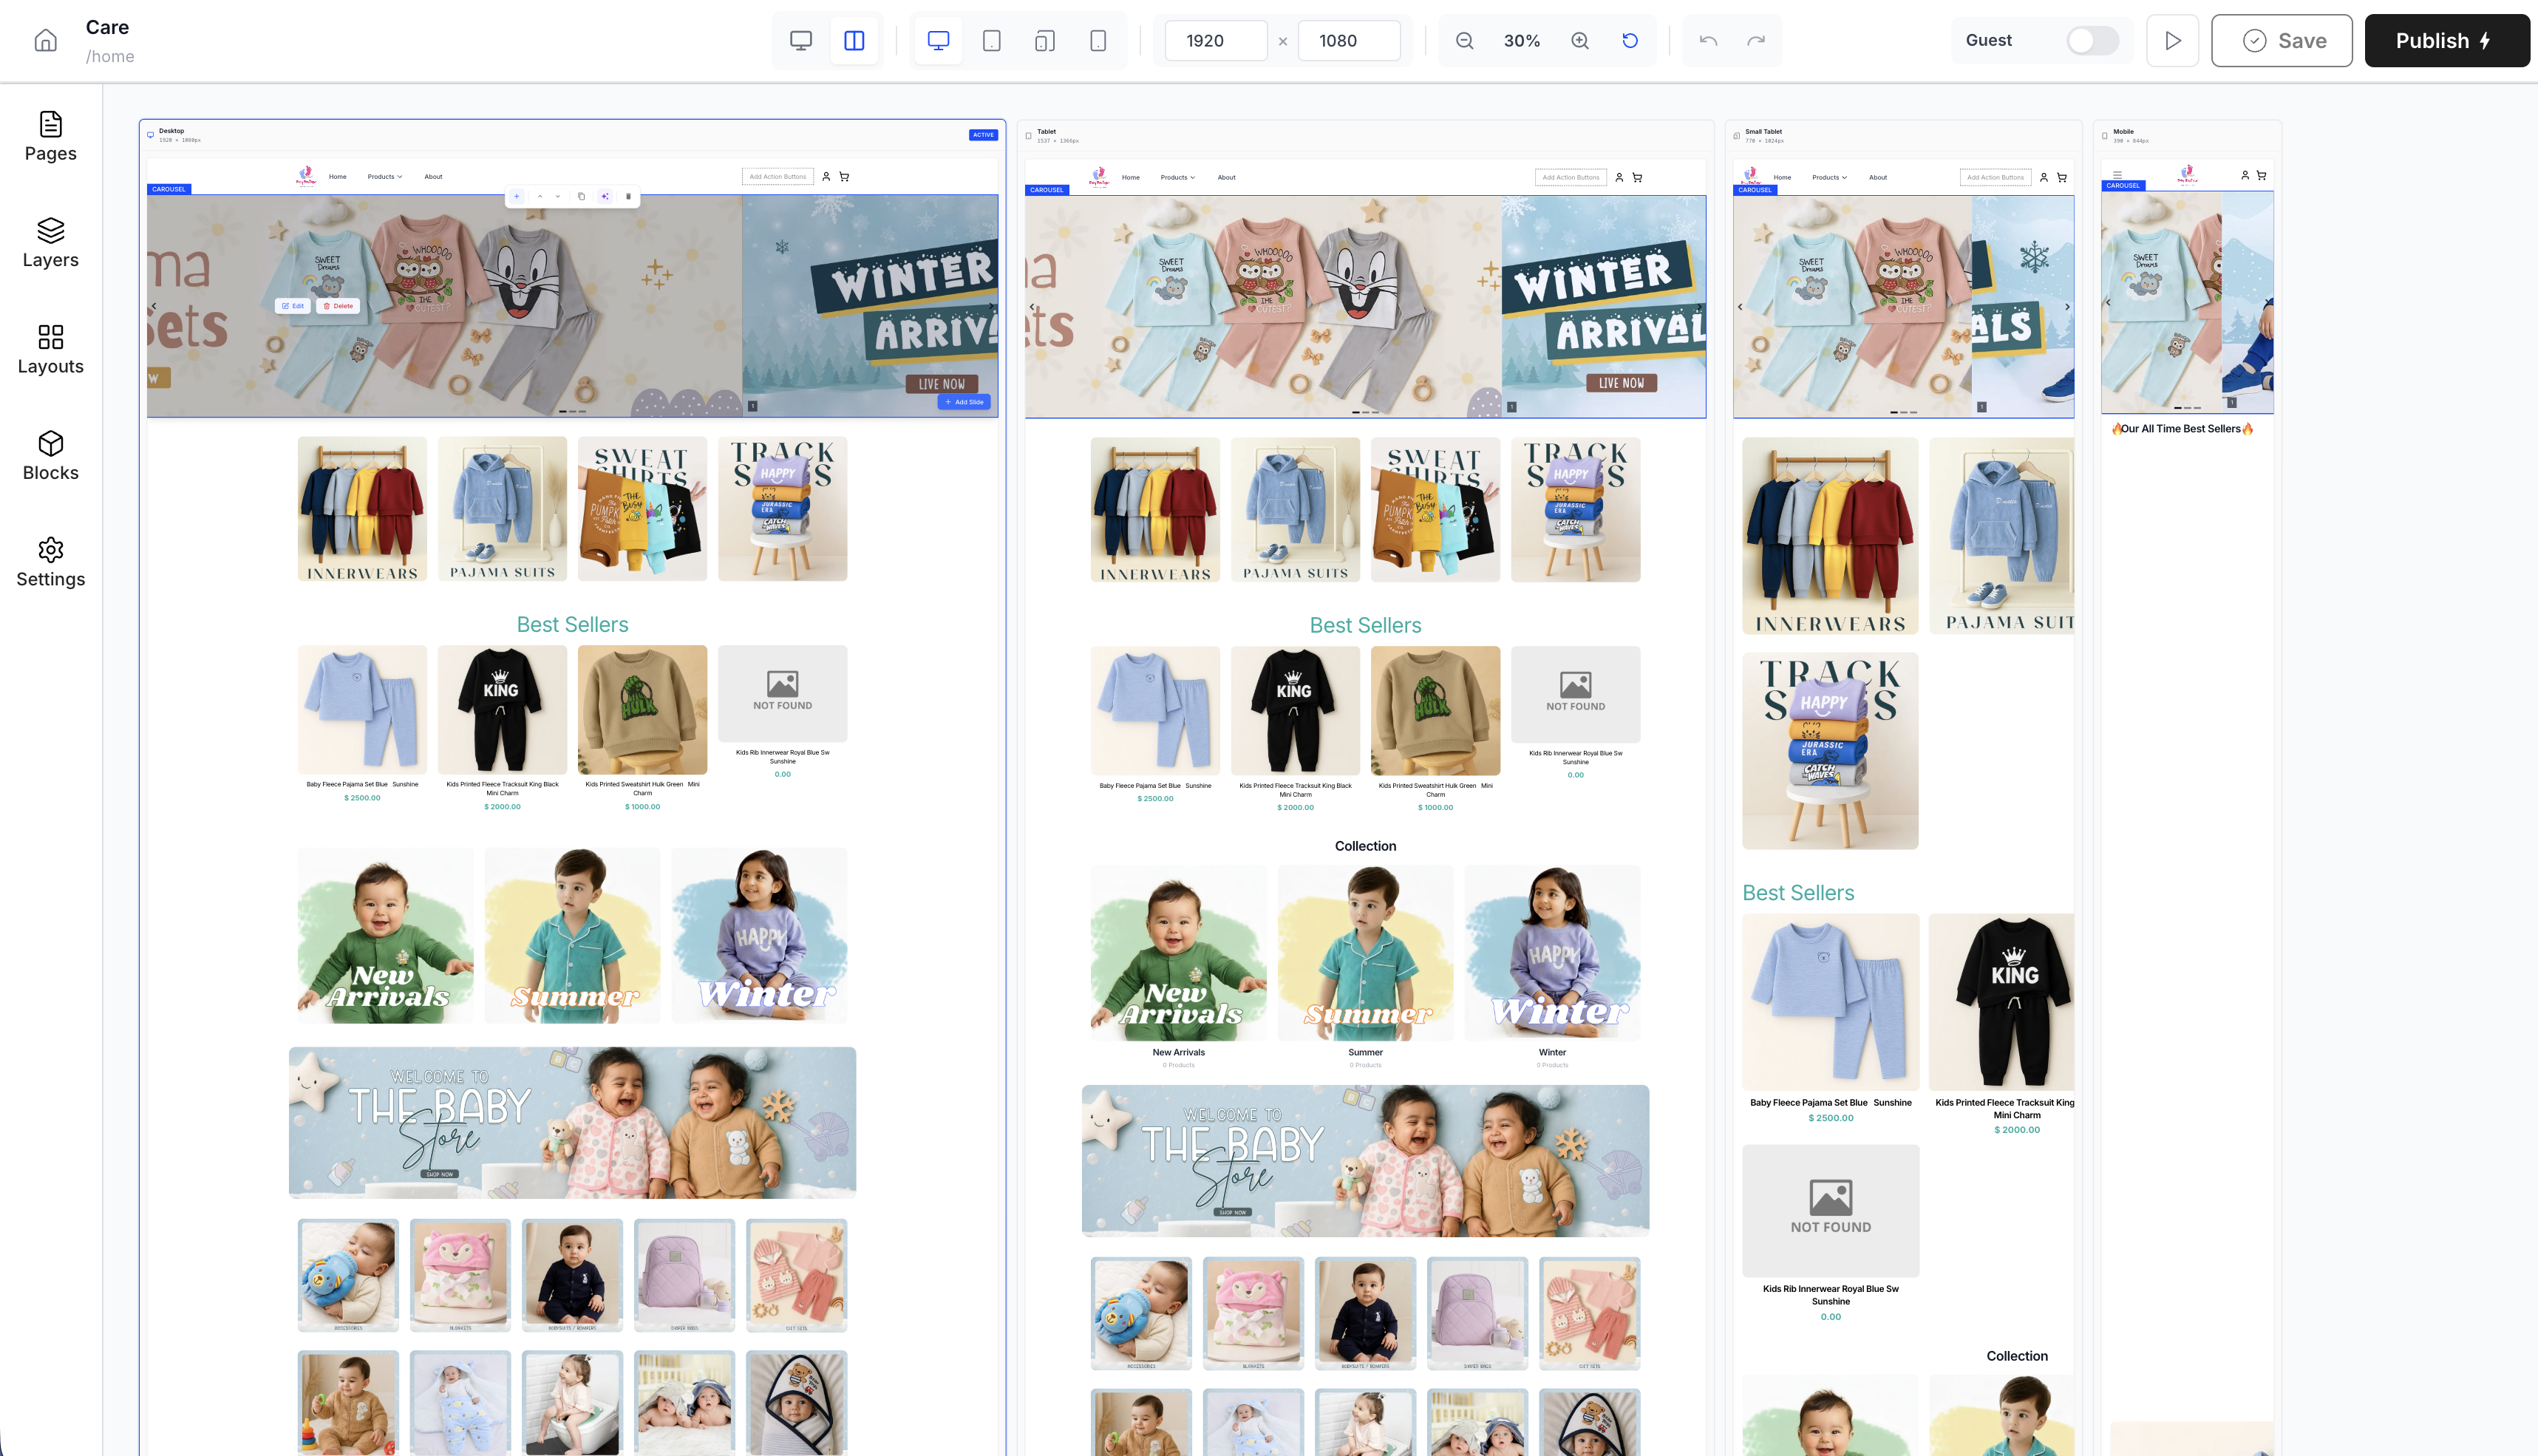The height and width of the screenshot is (1456, 2538).
Task: Open the Layers panel
Action: (x=50, y=243)
